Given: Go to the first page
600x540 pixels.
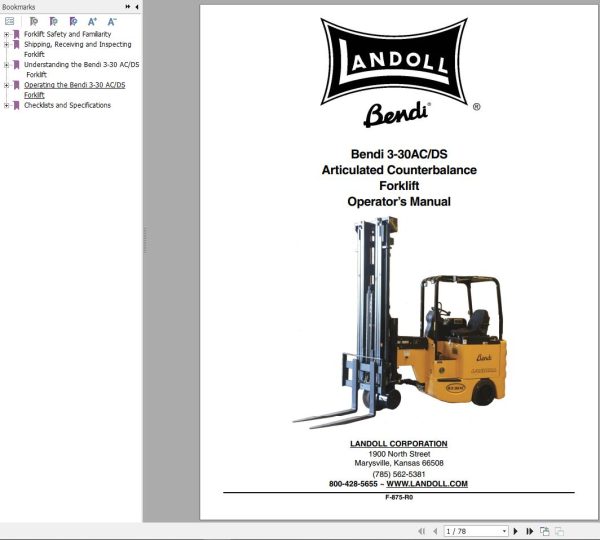Looking at the screenshot, I should coord(422,531).
